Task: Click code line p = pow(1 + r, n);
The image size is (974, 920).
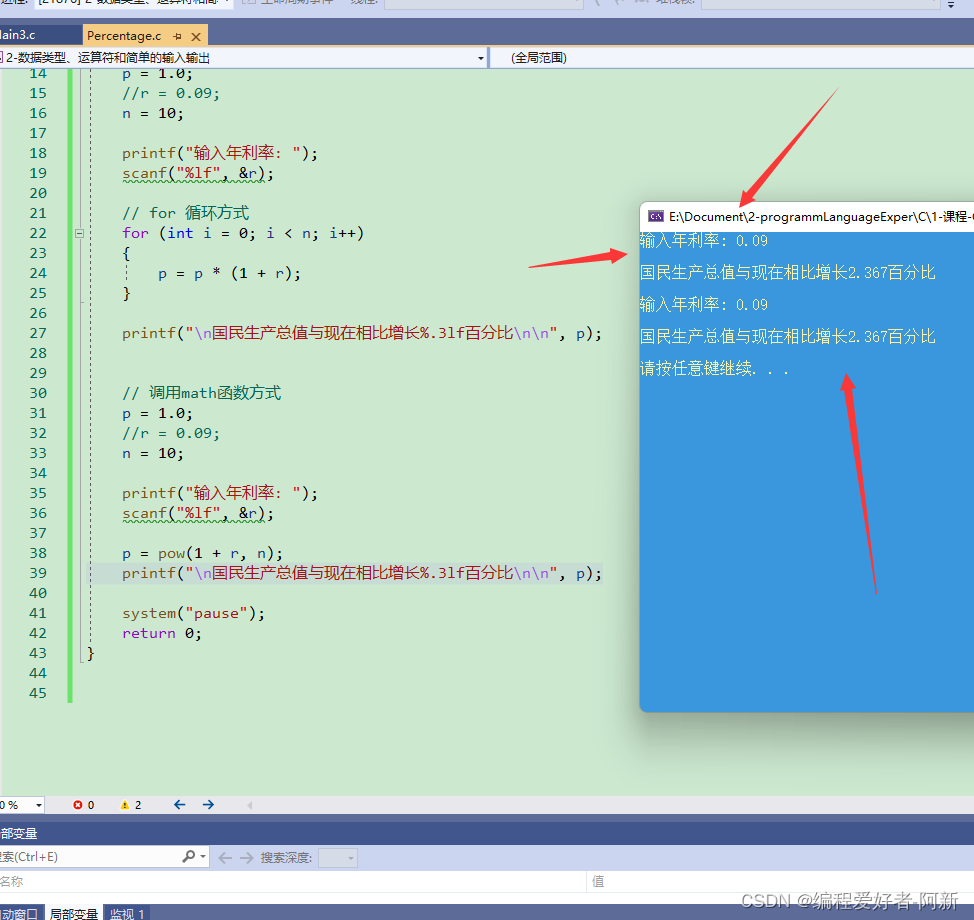Action: pos(203,553)
